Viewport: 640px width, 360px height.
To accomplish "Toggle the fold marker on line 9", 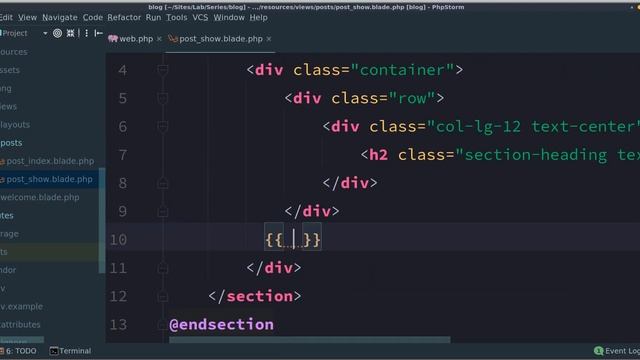I will [x=163, y=211].
